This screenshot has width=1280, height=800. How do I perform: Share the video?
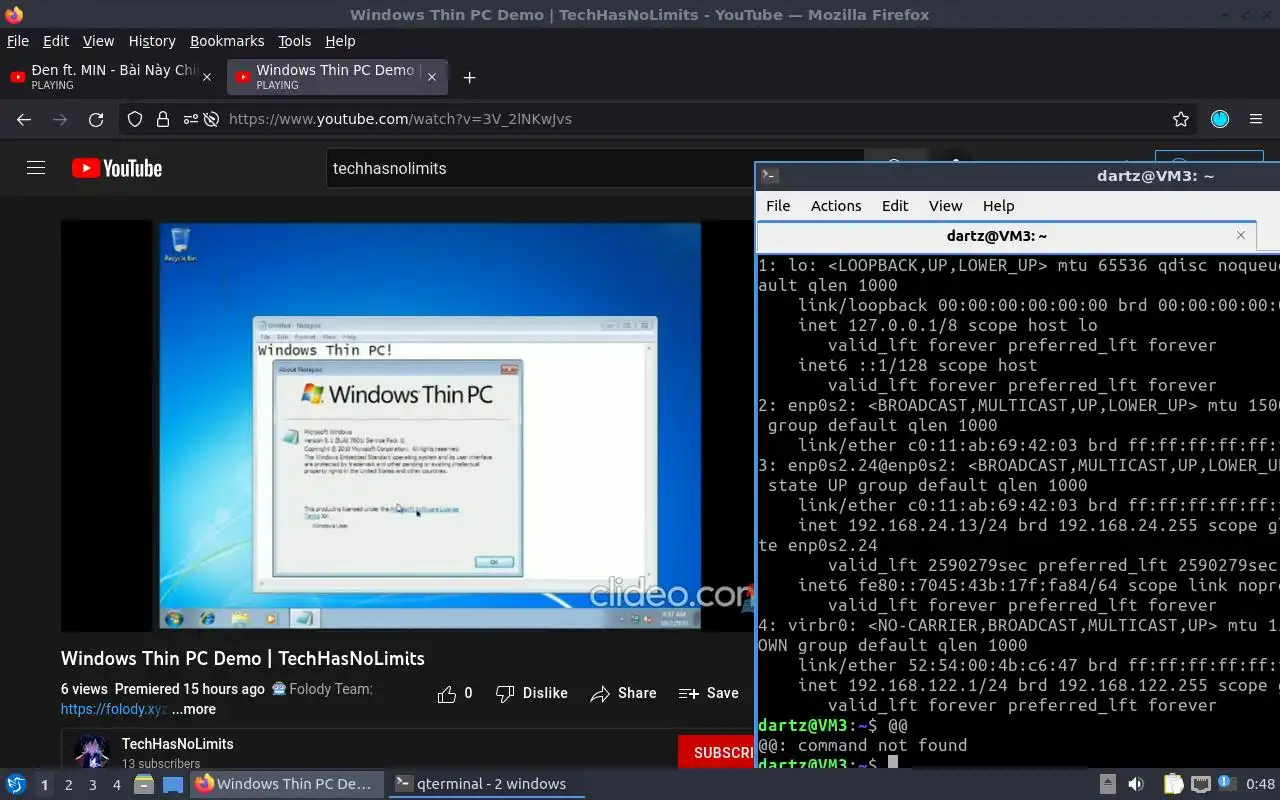(x=623, y=693)
